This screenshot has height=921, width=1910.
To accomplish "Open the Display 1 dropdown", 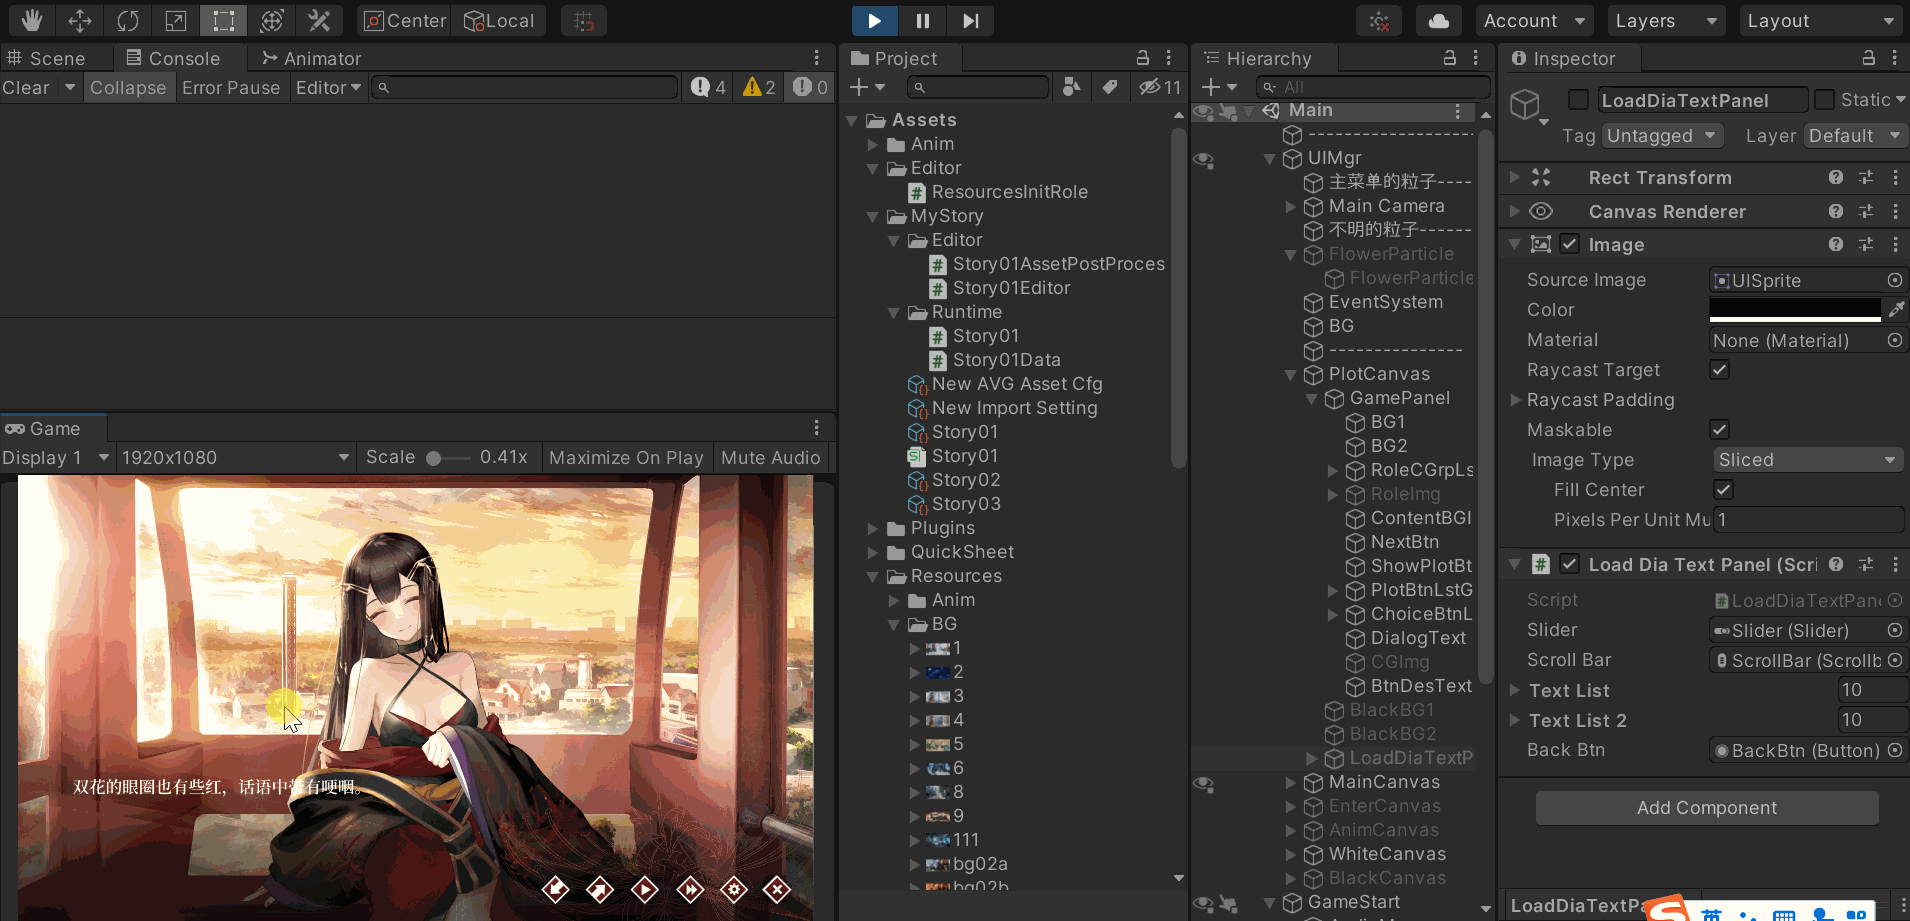I will click(56, 458).
